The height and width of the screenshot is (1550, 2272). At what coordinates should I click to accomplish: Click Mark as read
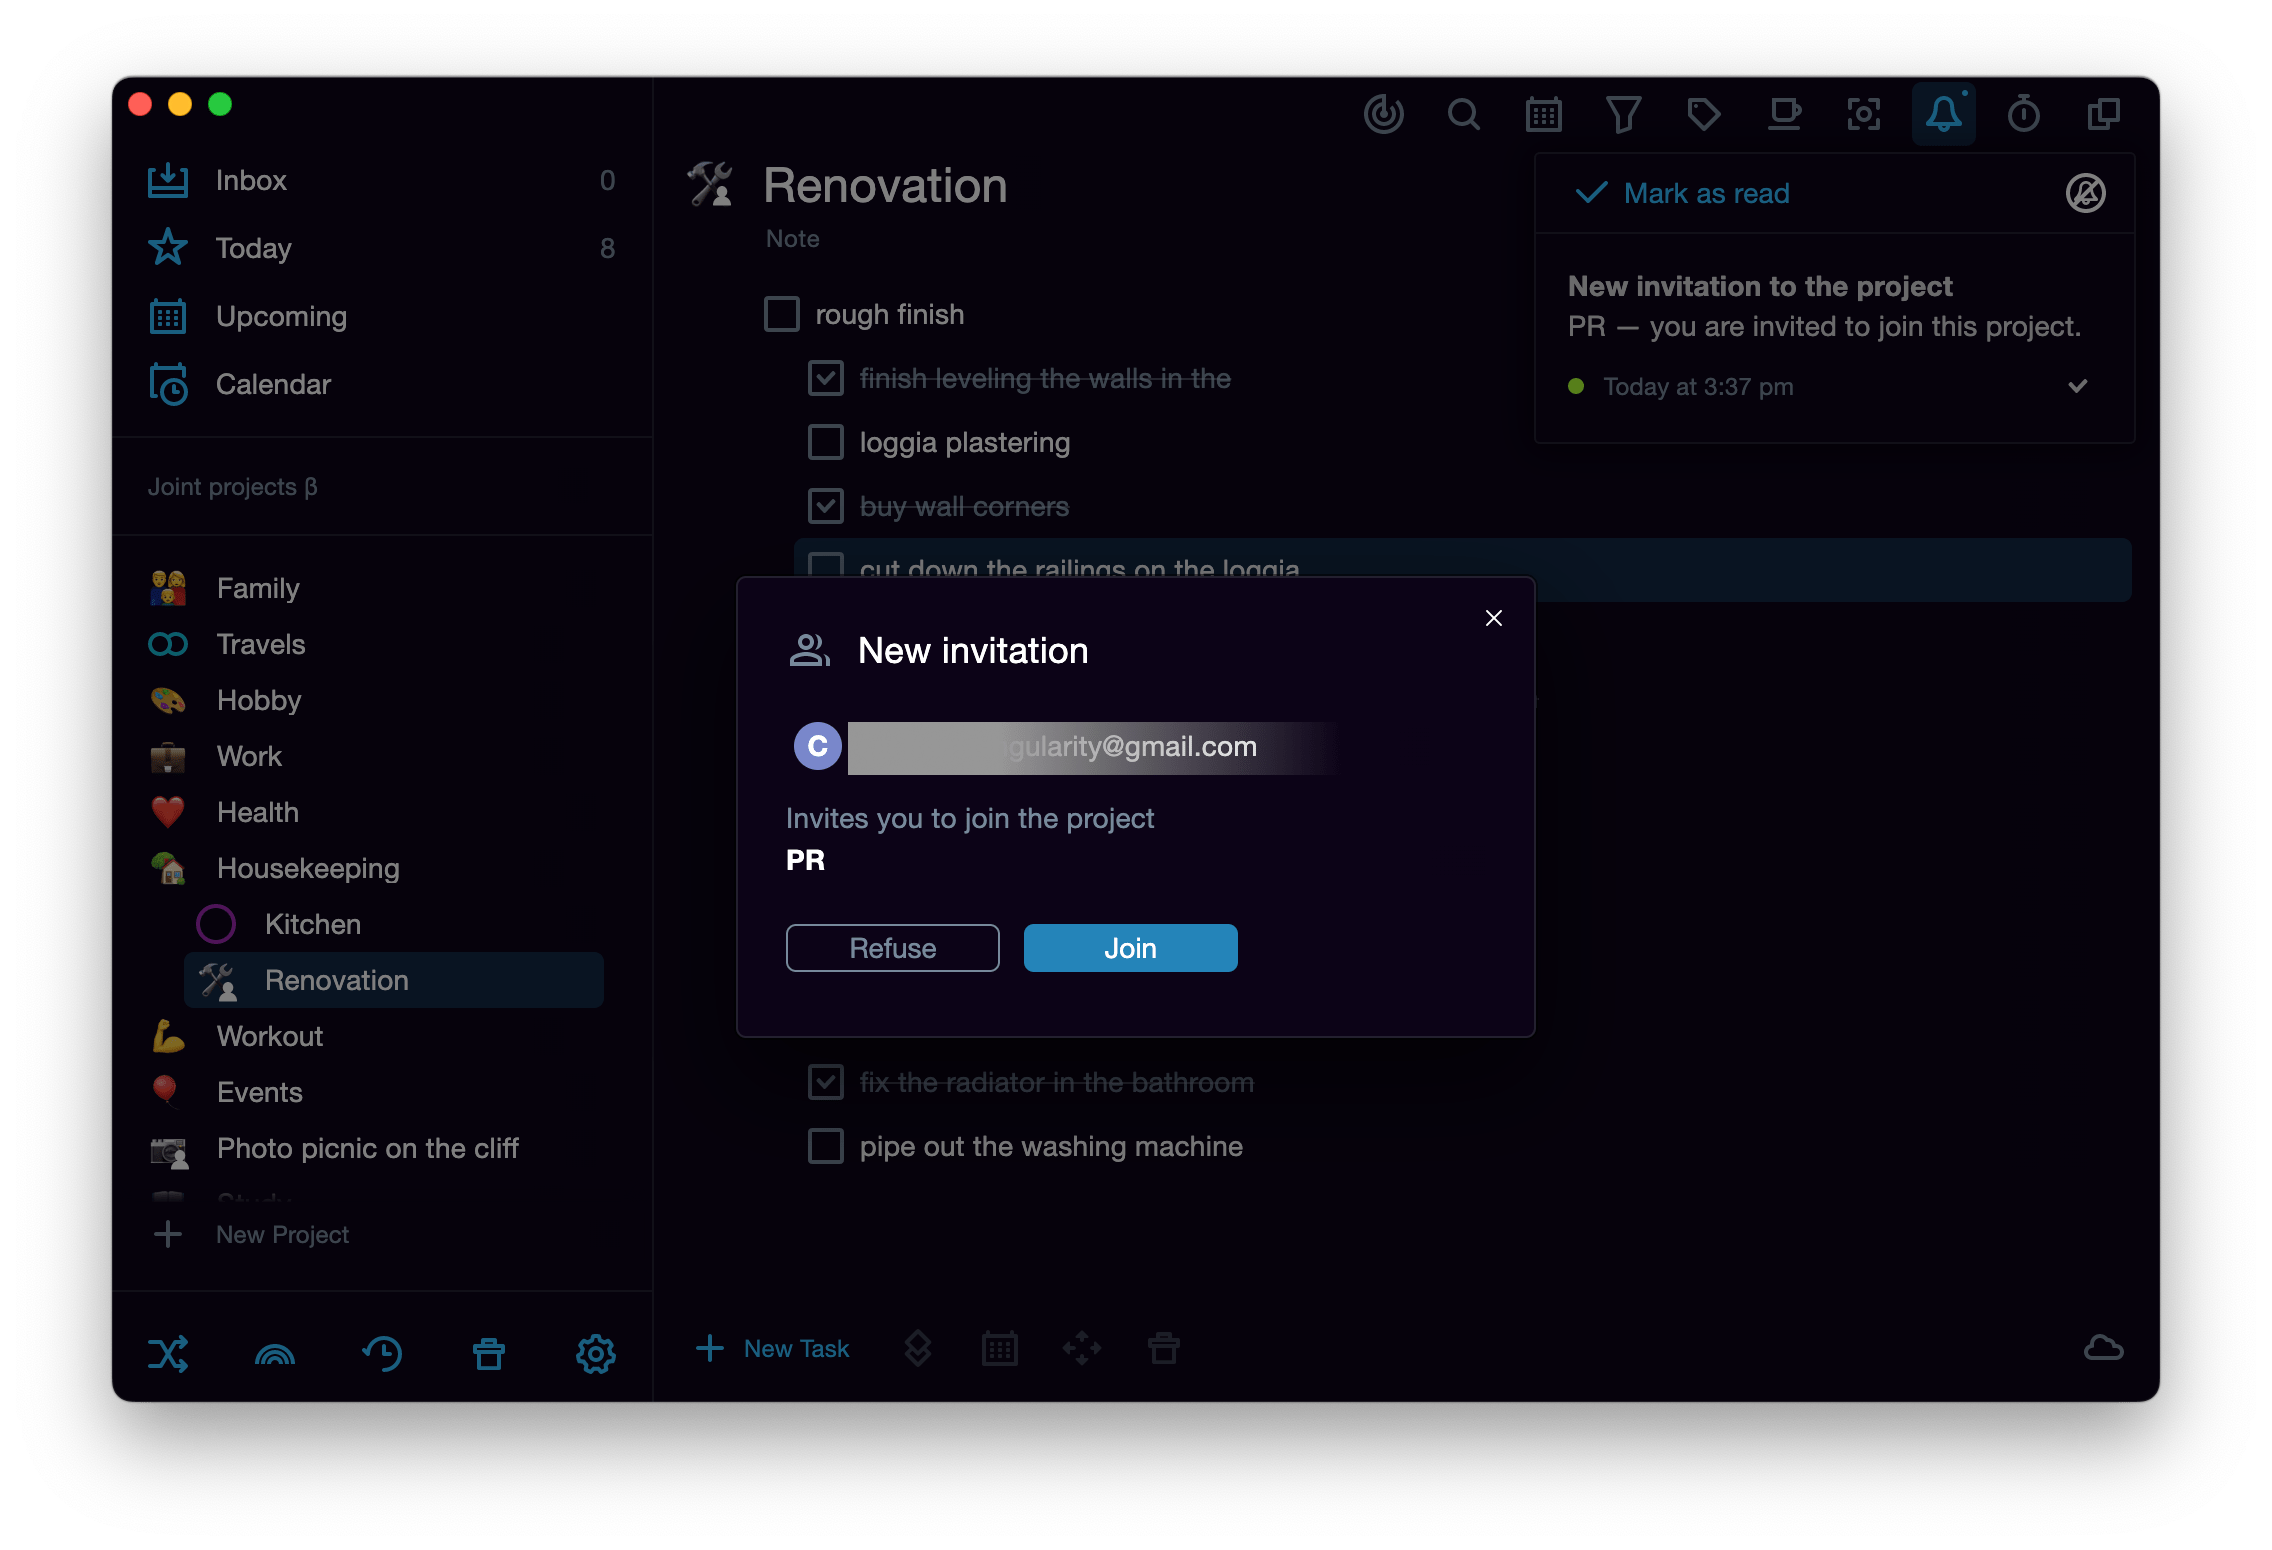[1682, 193]
